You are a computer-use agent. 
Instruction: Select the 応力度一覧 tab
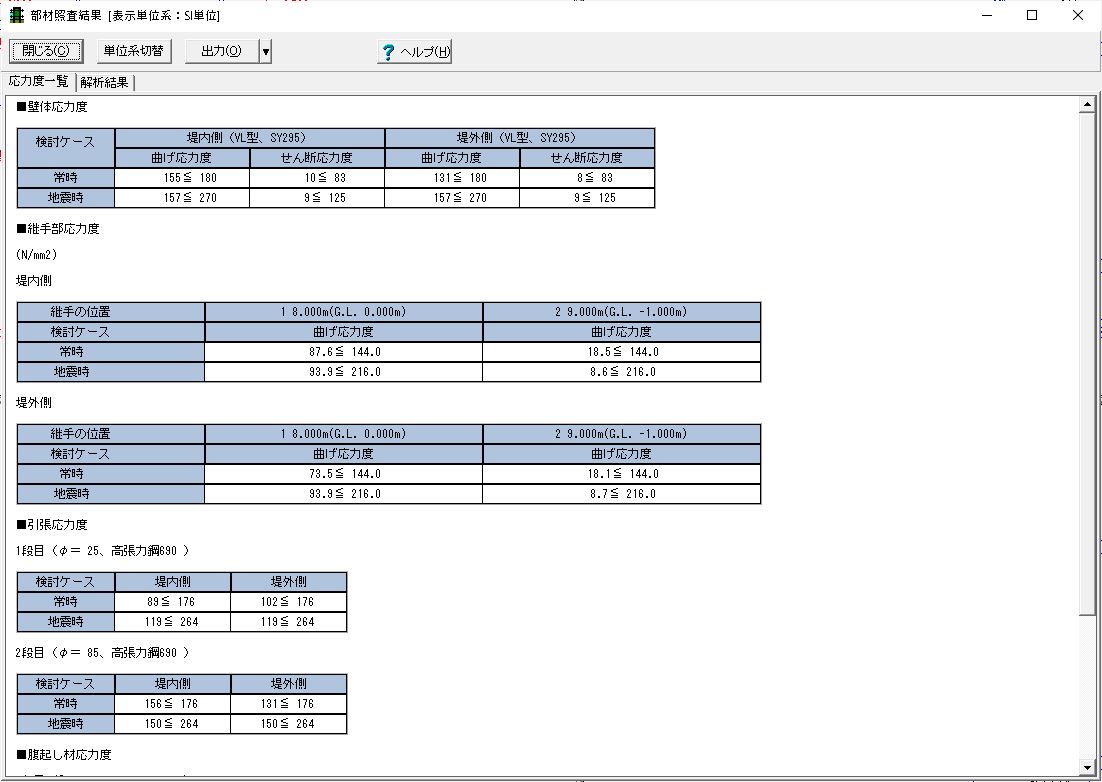point(39,82)
